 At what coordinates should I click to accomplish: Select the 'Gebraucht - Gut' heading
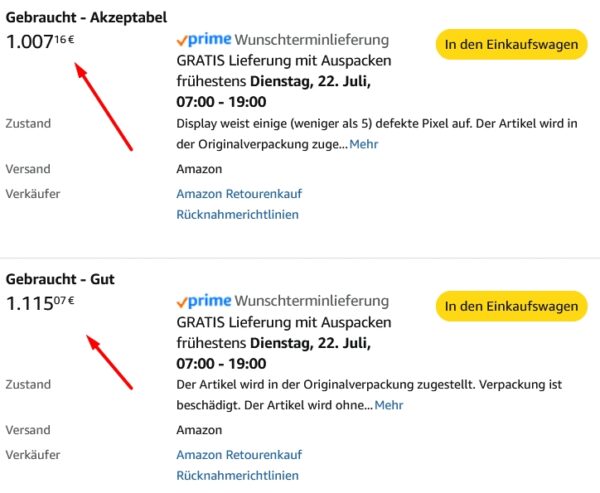point(60,280)
